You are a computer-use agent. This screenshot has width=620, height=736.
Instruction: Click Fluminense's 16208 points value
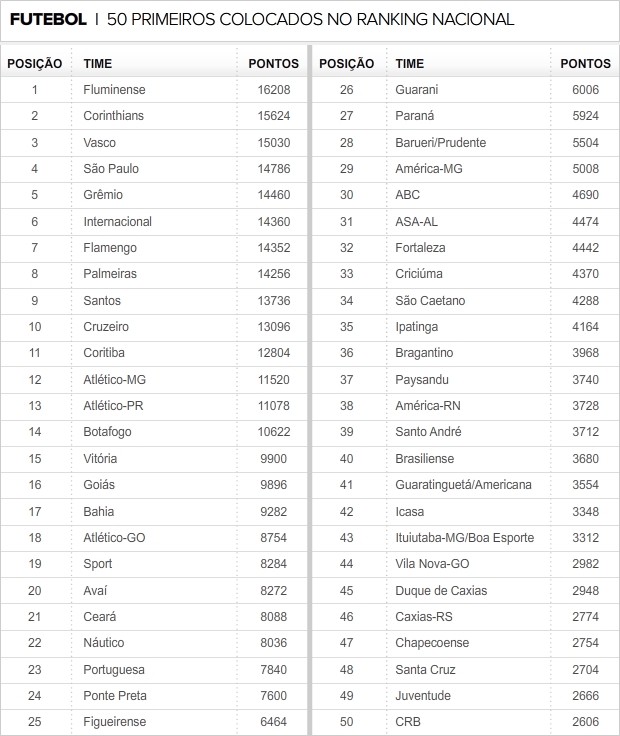(x=274, y=90)
